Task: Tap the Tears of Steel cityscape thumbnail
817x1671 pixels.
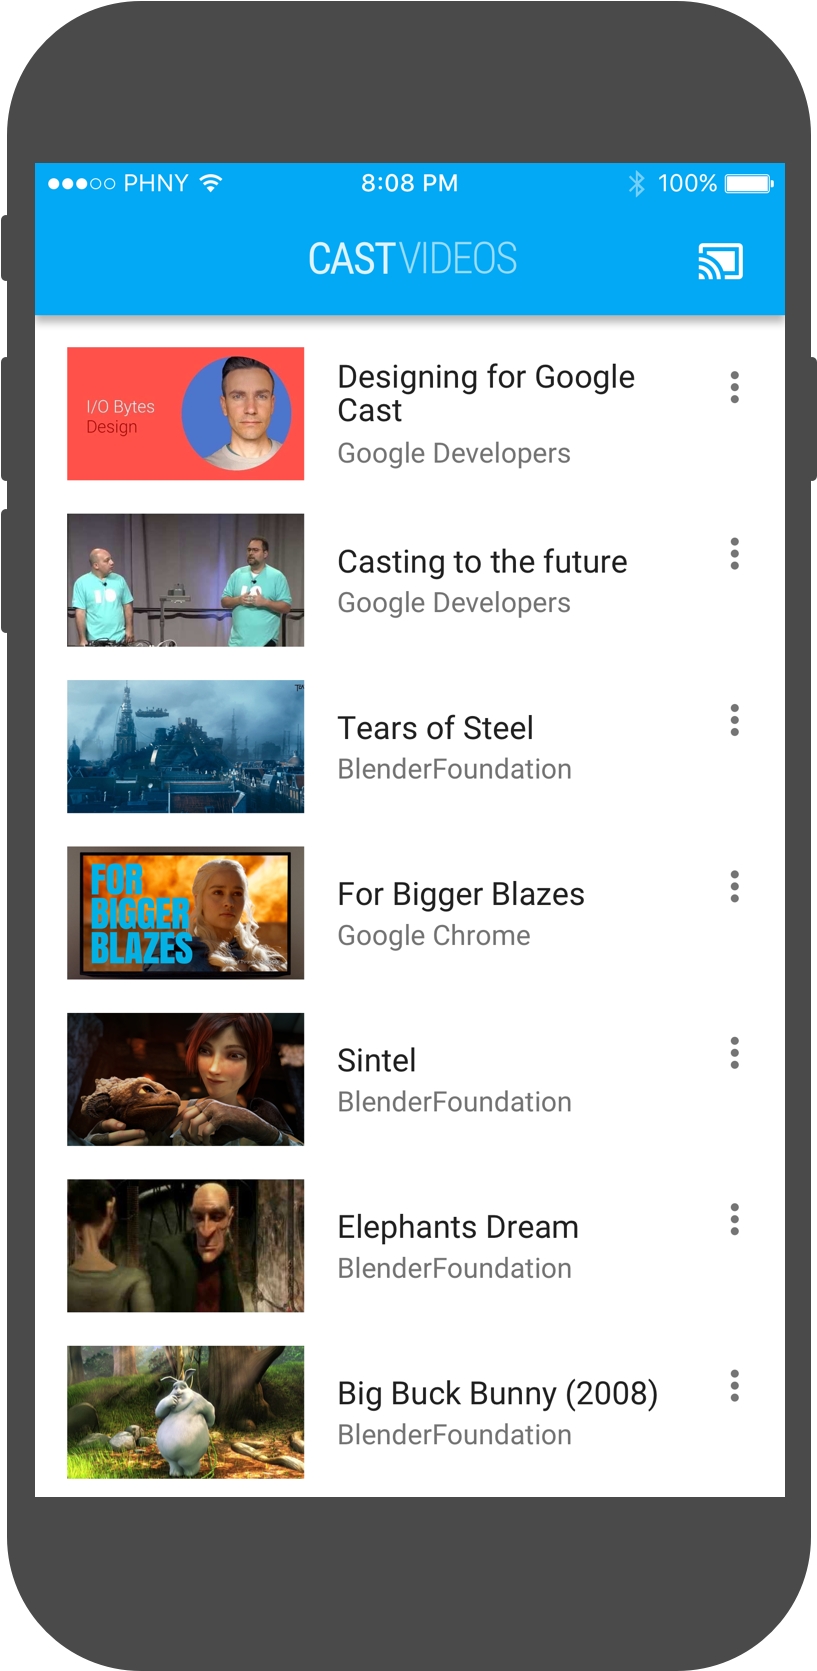Action: point(185,746)
